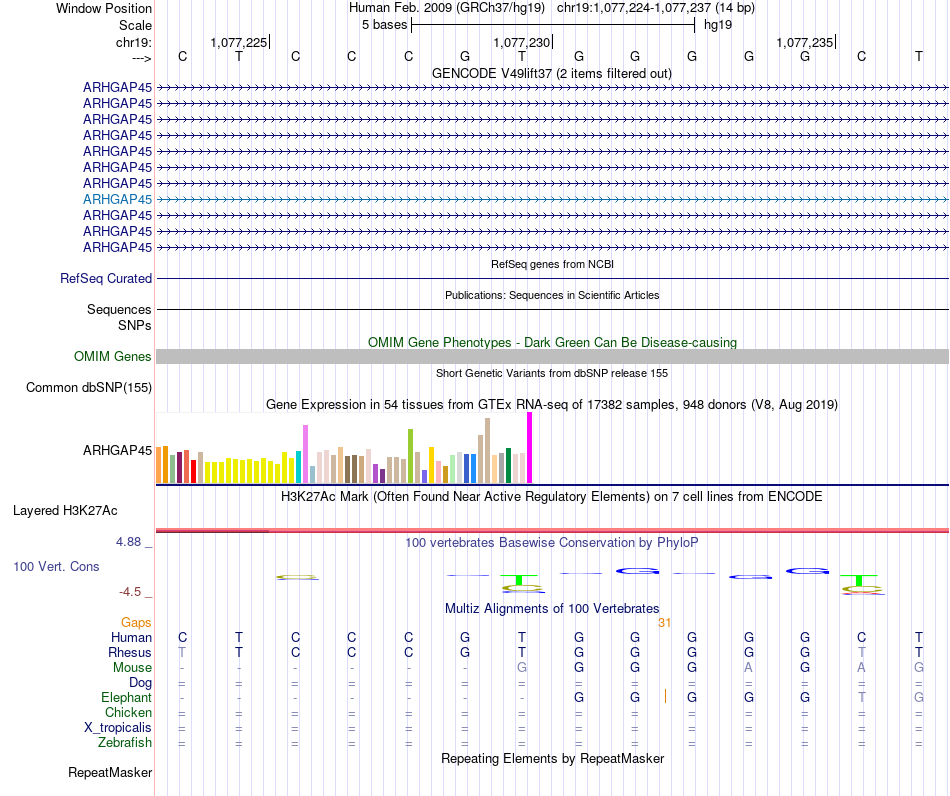
Task: Click the dbSNP release 155 track title
Action: (x=552, y=373)
